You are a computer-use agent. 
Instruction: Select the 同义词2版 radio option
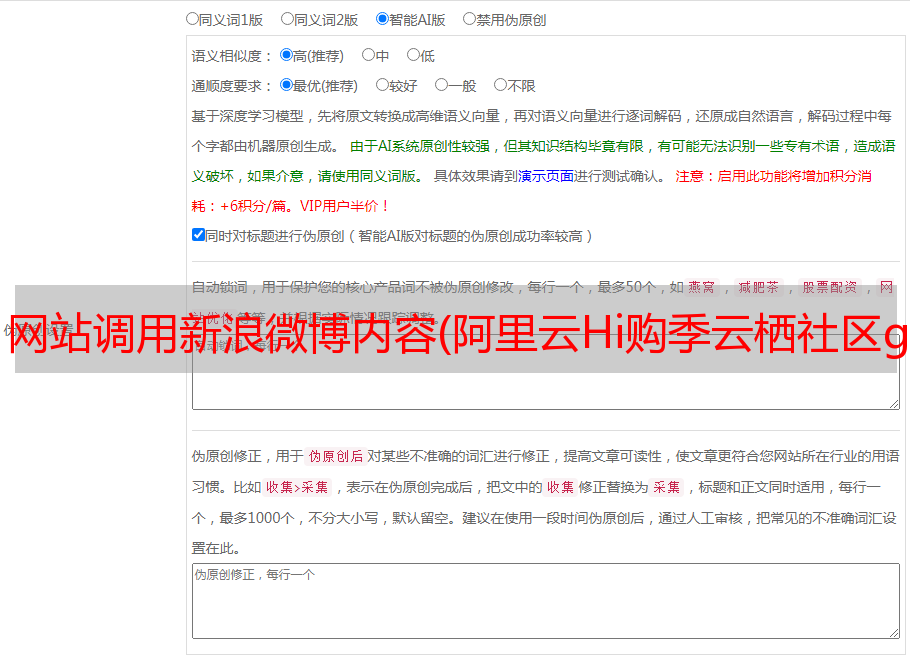287,19
